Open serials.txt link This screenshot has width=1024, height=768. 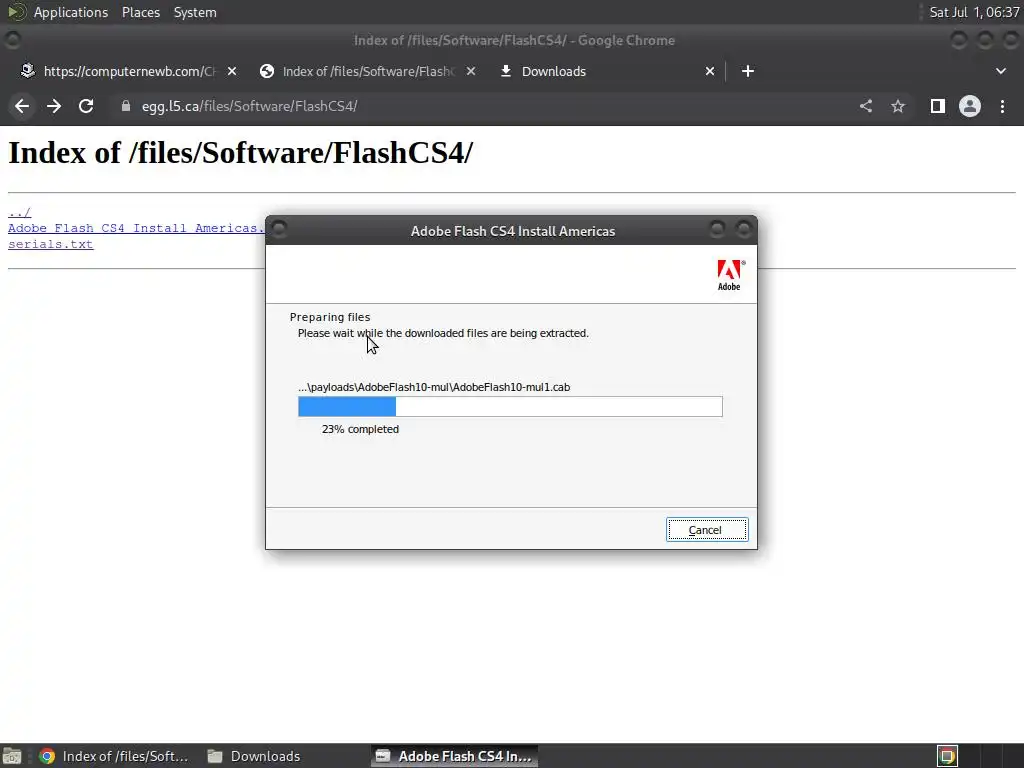pos(50,244)
